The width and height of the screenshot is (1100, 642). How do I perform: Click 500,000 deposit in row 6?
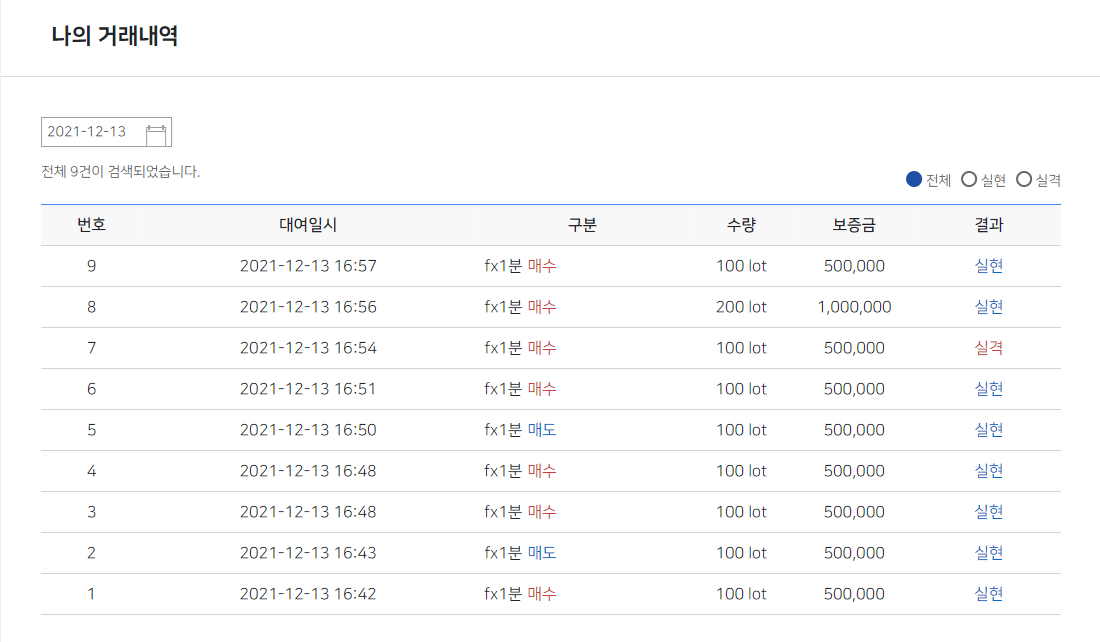[x=854, y=389]
